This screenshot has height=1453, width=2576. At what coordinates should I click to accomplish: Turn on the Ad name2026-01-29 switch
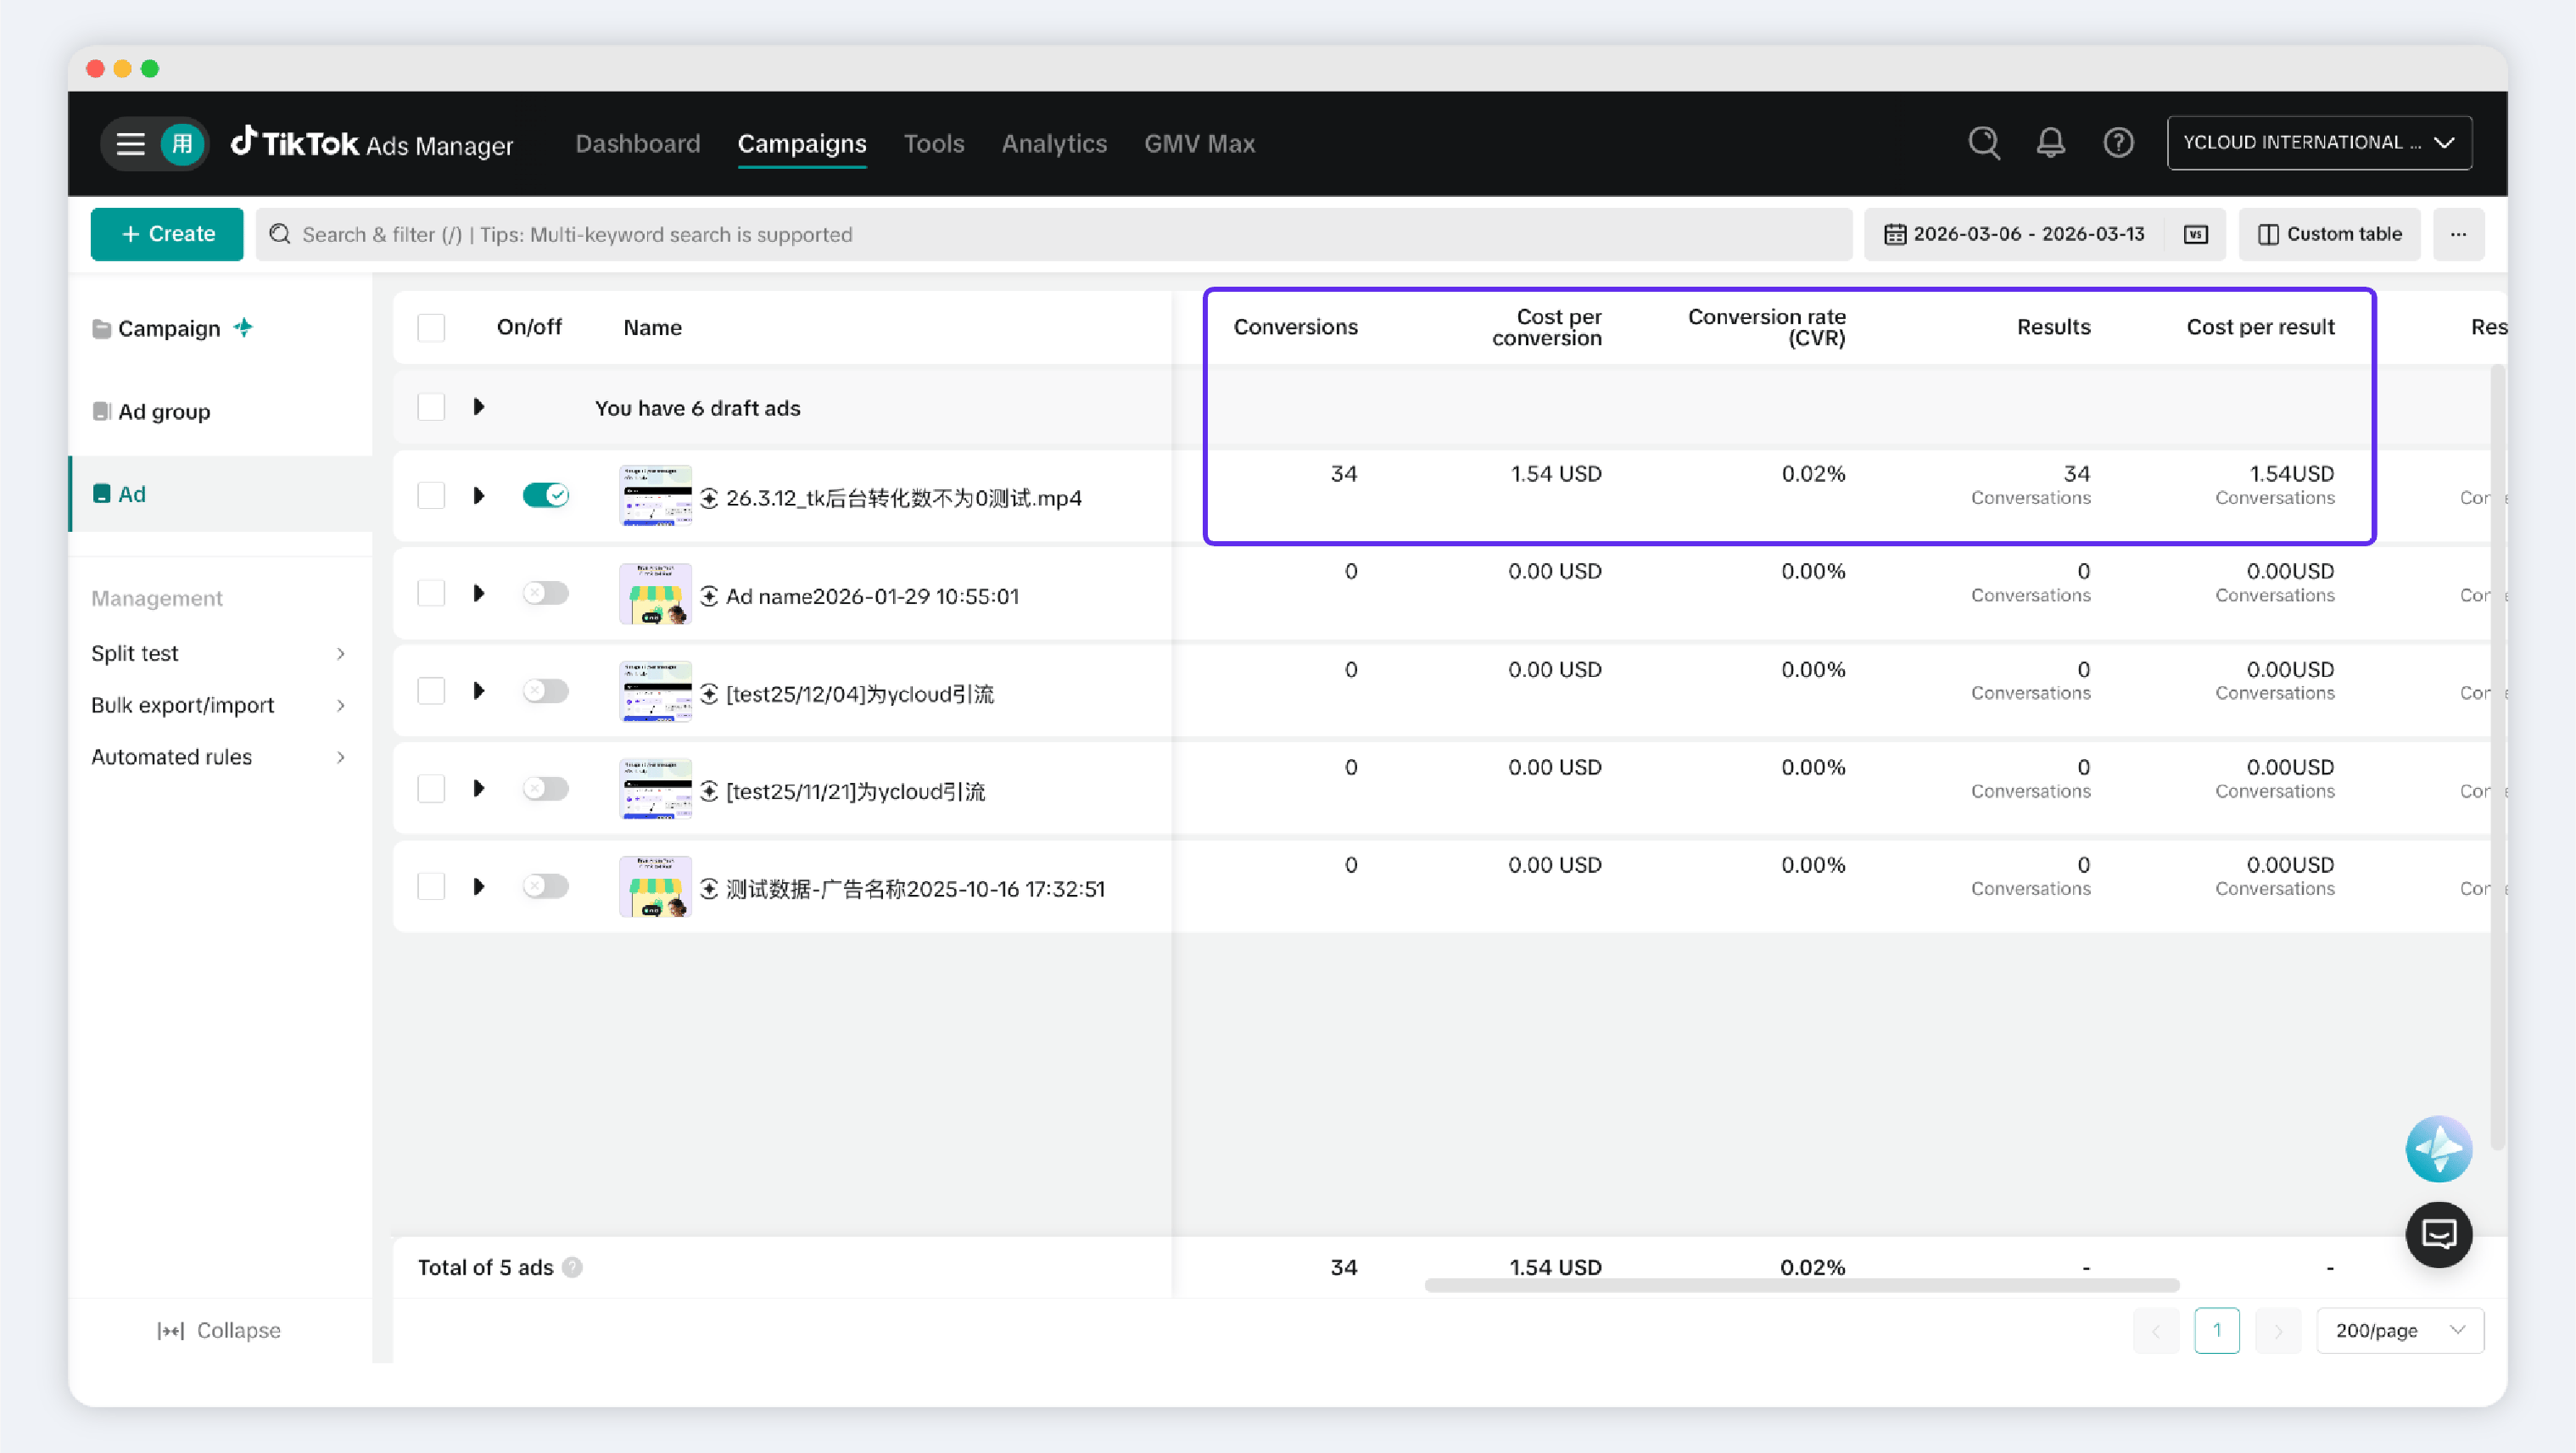coord(545,593)
